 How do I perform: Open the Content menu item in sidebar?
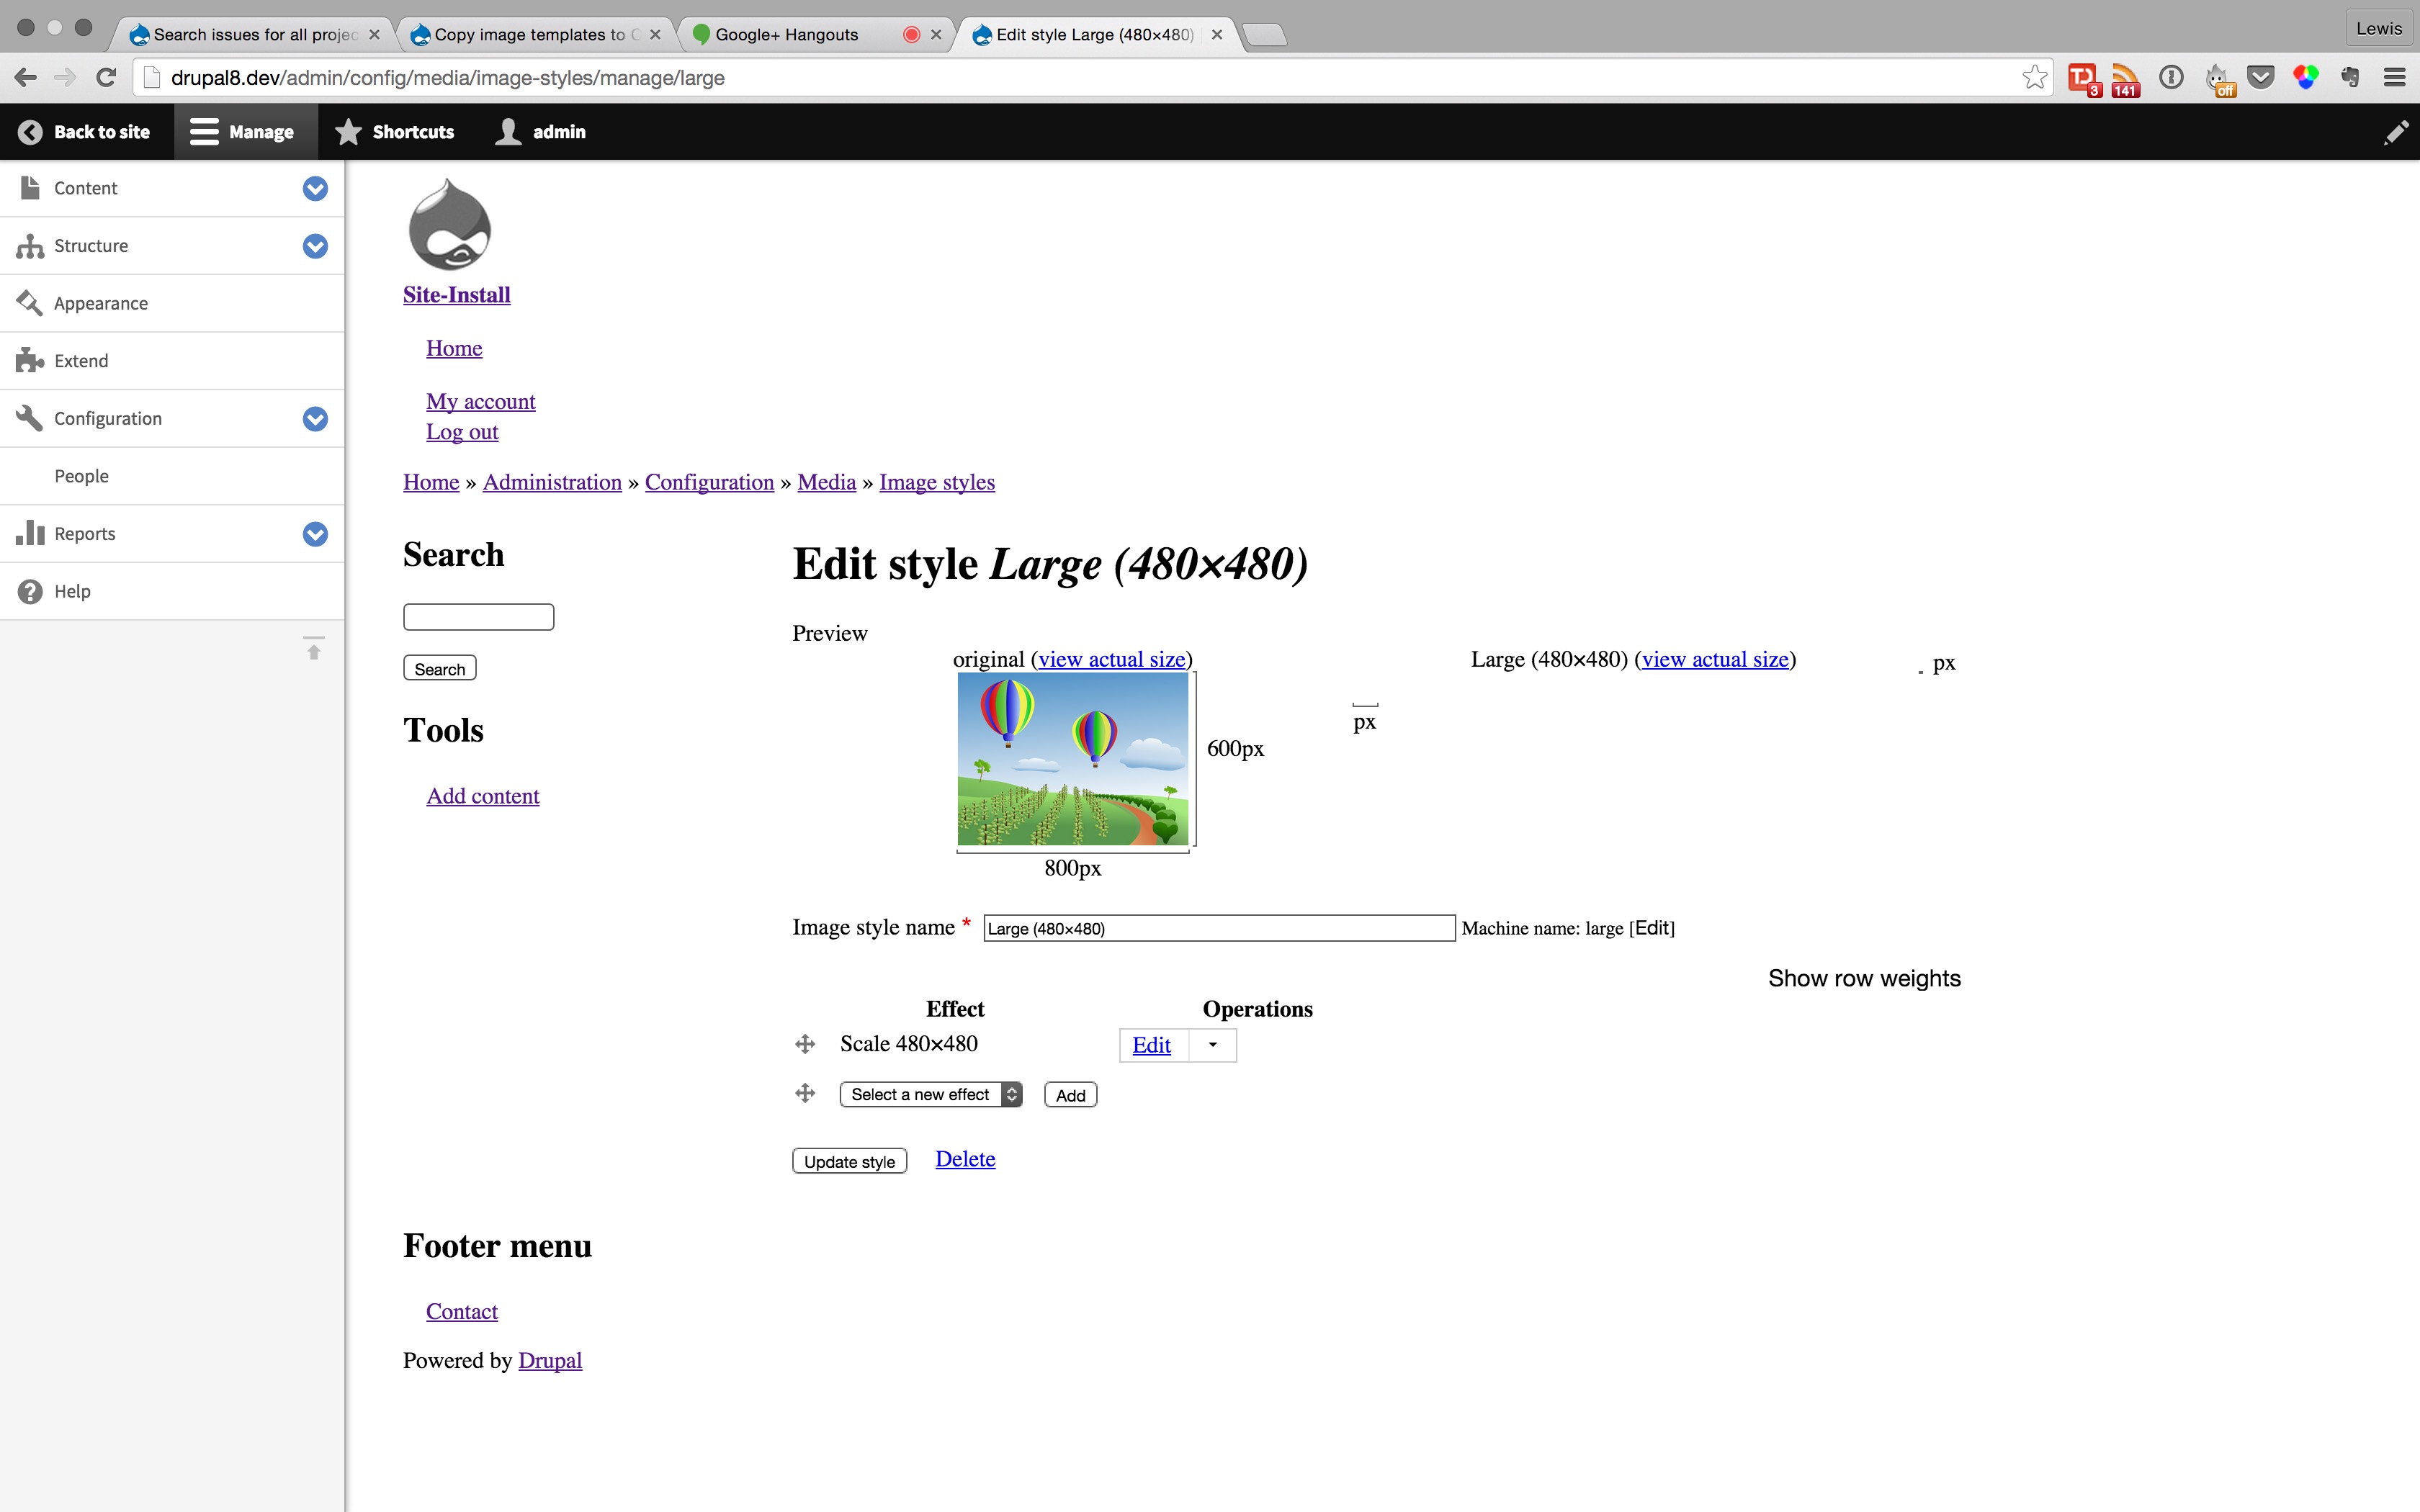(x=86, y=188)
